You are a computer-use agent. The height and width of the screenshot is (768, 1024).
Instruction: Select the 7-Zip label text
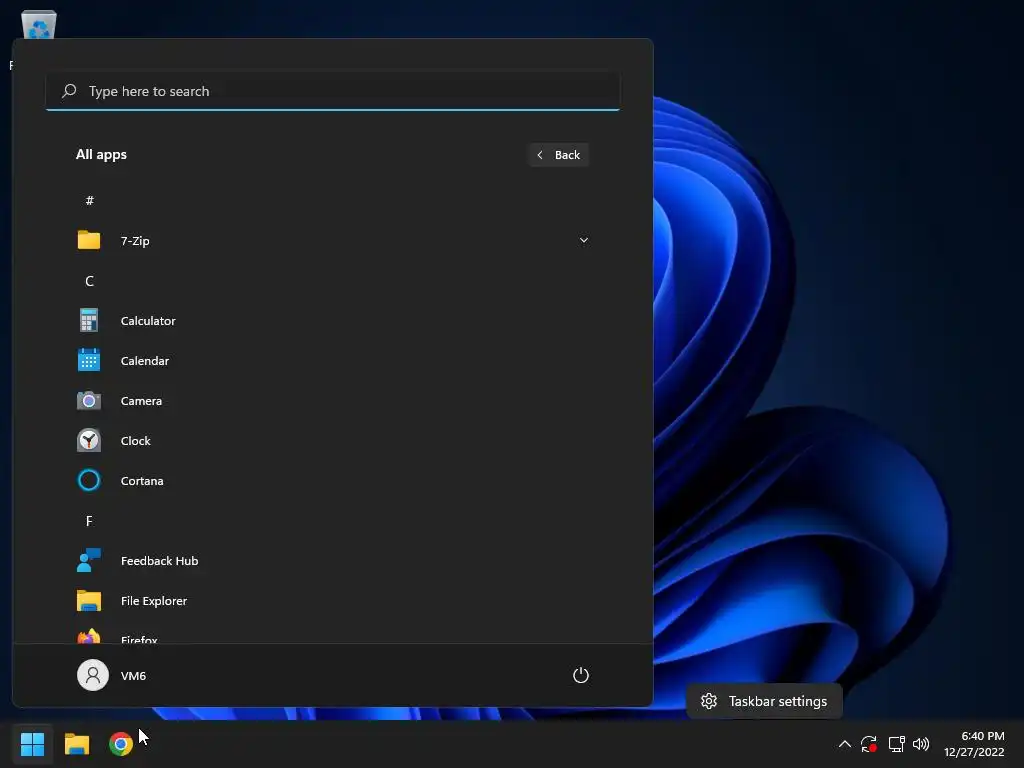click(x=135, y=240)
